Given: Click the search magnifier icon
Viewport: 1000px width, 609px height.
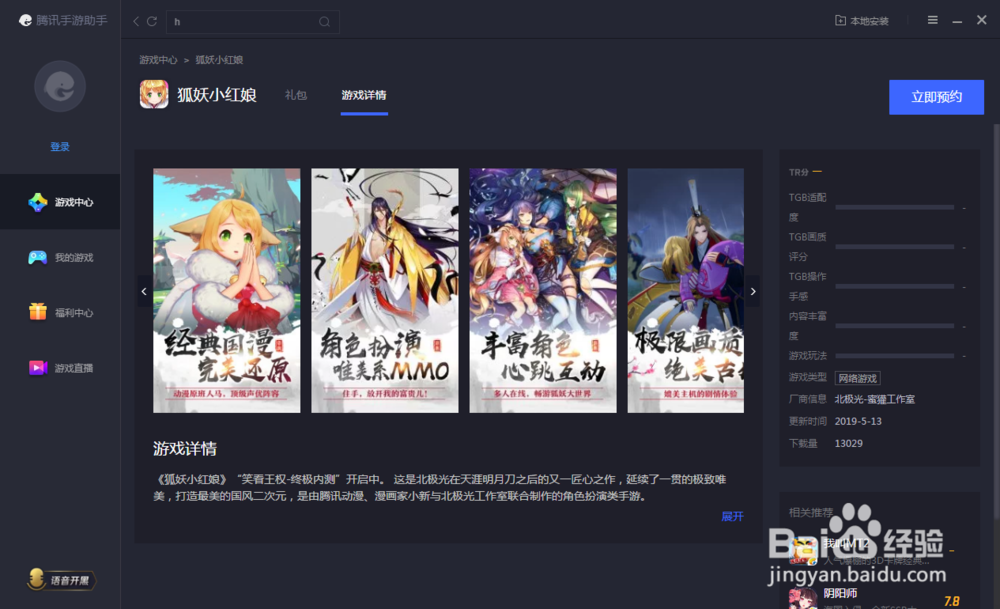Looking at the screenshot, I should 325,22.
